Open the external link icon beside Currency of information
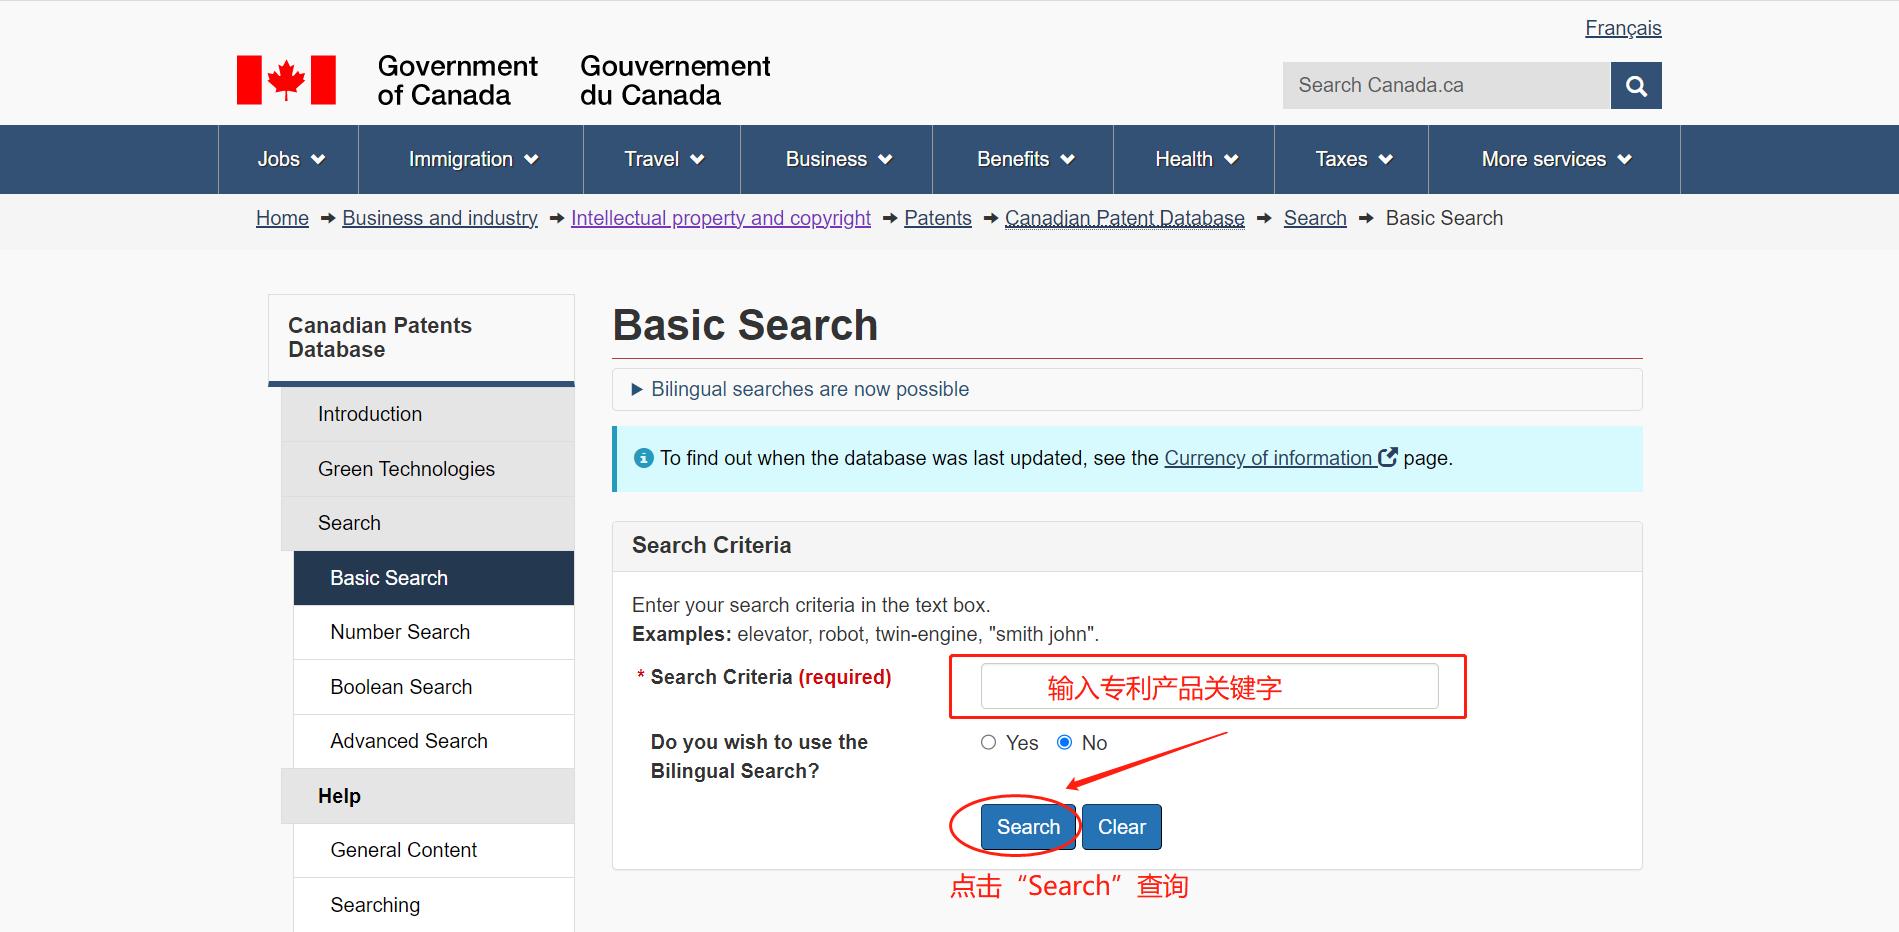Screen dimensions: 1899x932 click(1388, 458)
